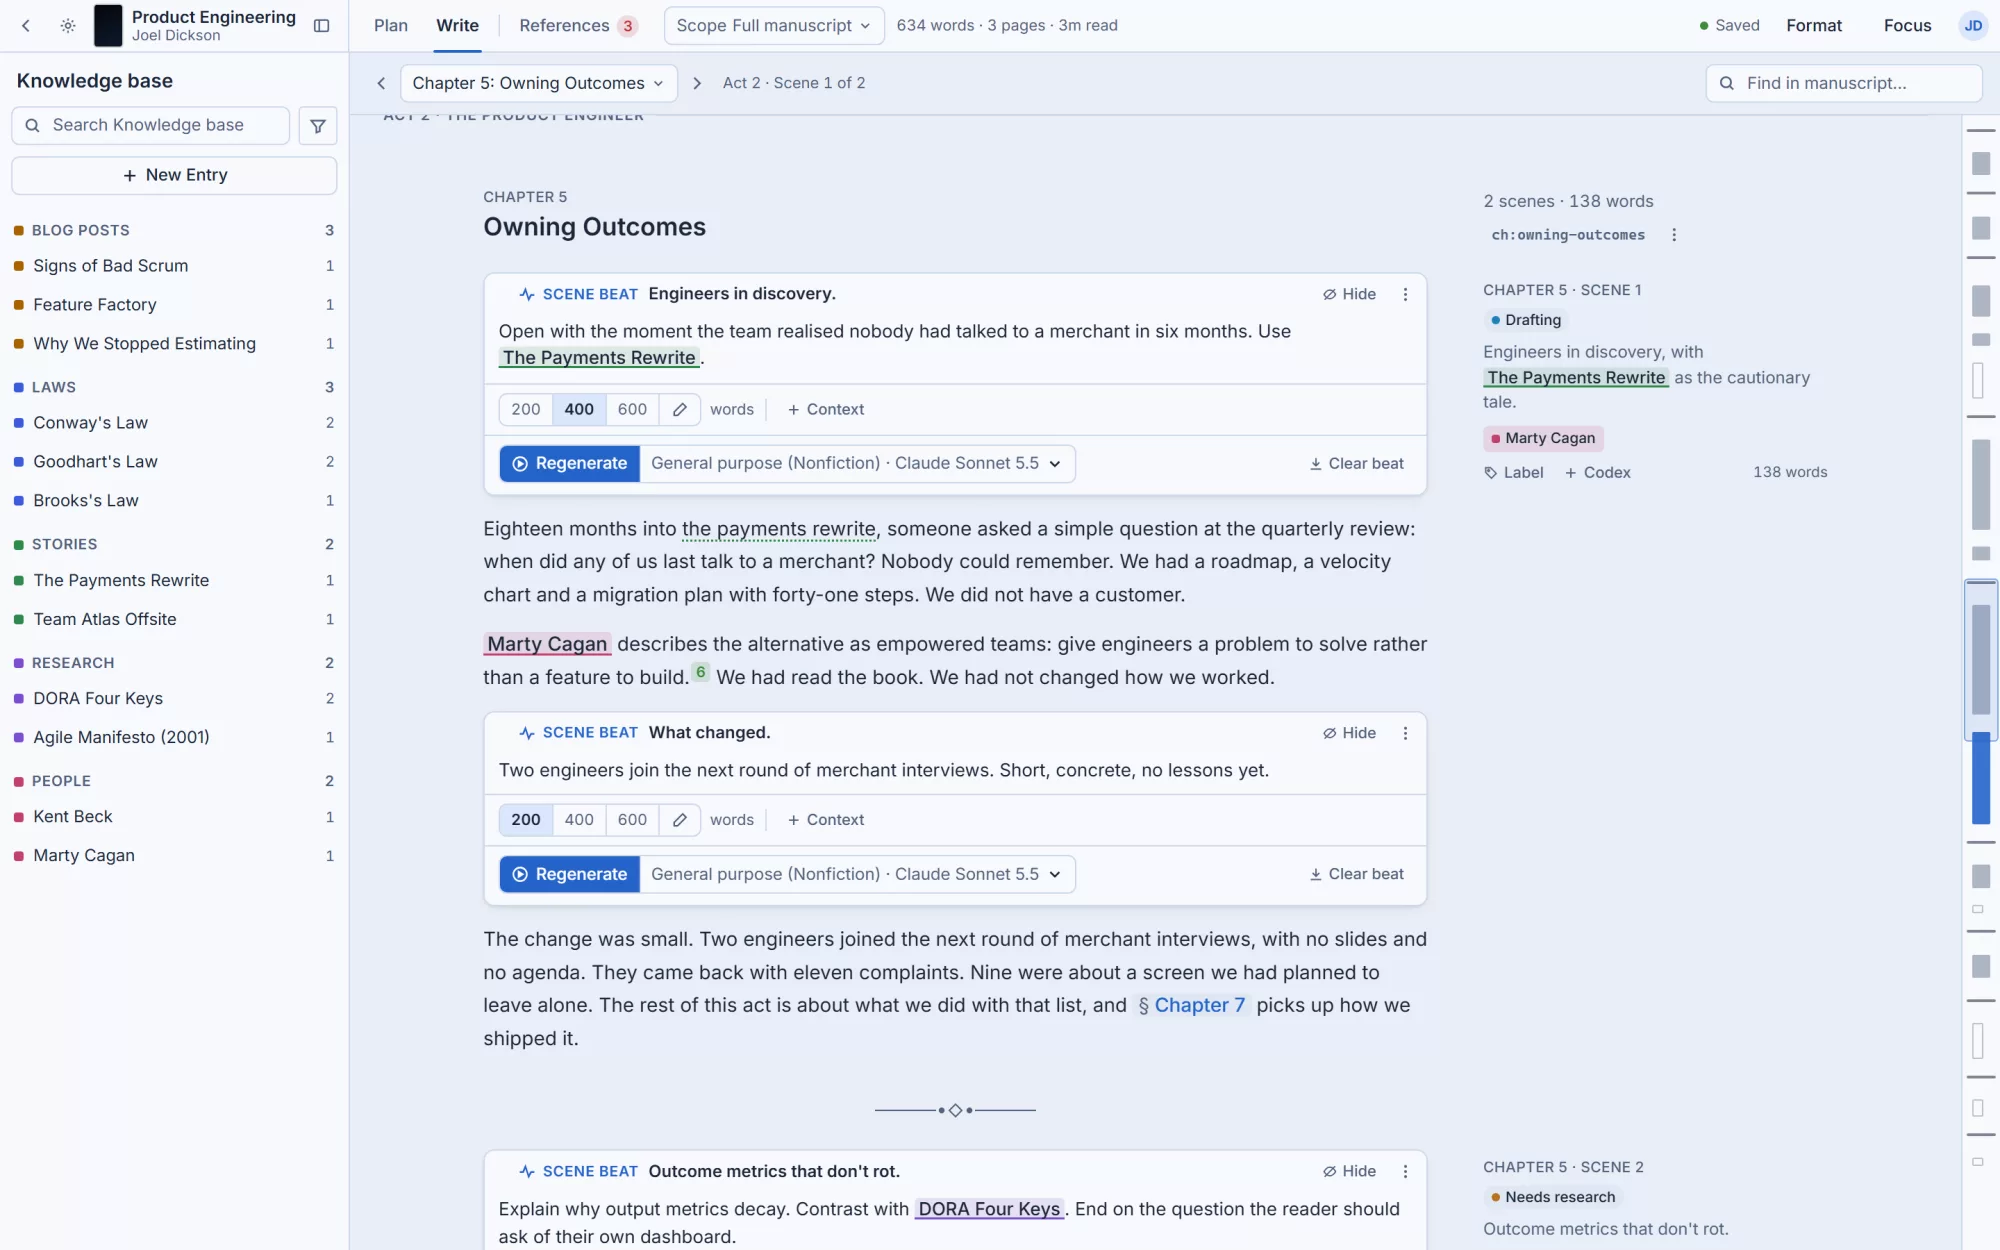
Task: Click the Find in manuscript field
Action: 1843,83
